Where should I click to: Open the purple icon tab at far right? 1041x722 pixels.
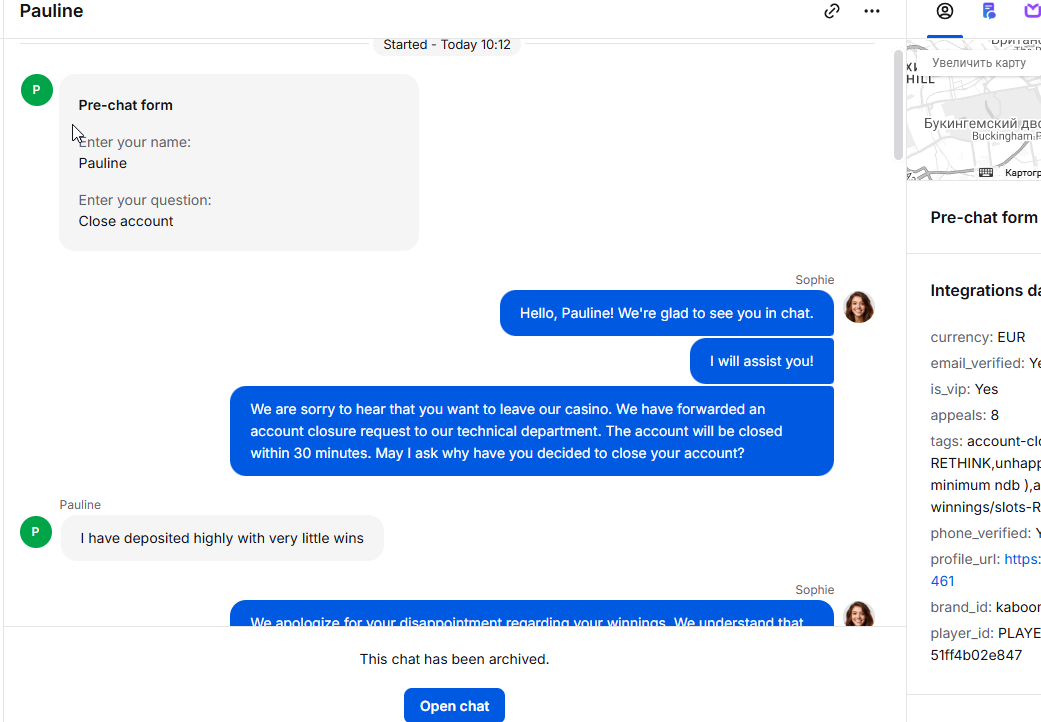pyautogui.click(x=1032, y=11)
